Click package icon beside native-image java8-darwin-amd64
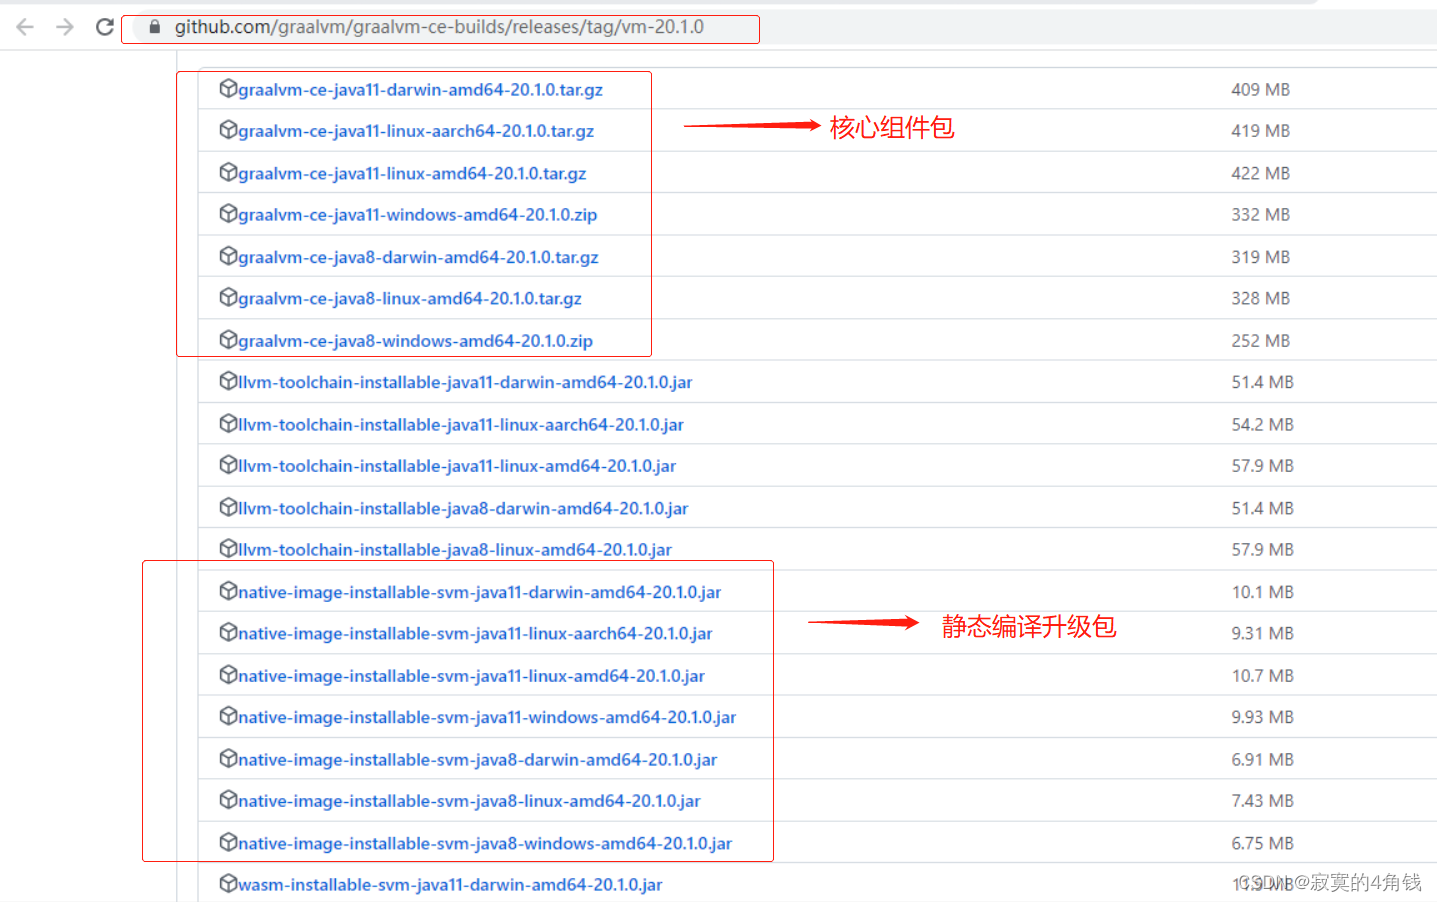 coord(228,759)
